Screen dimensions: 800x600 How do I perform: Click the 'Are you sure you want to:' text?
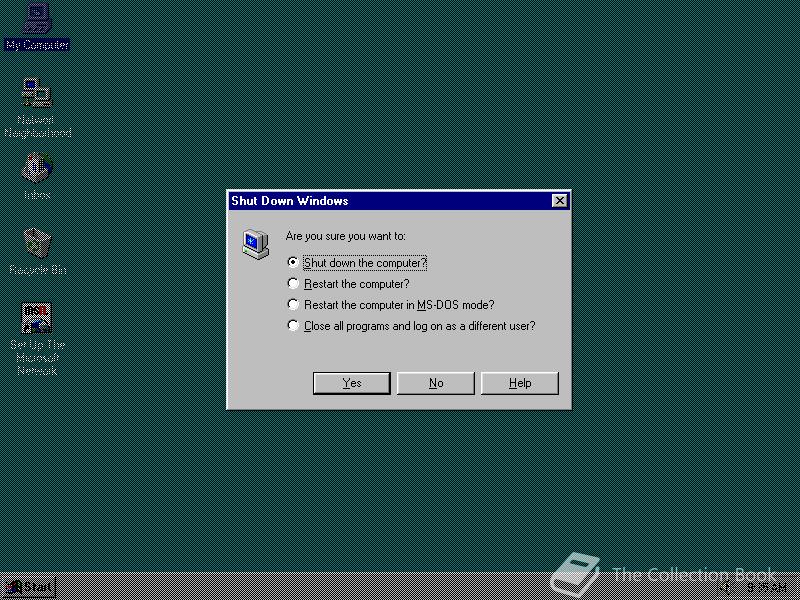click(345, 236)
